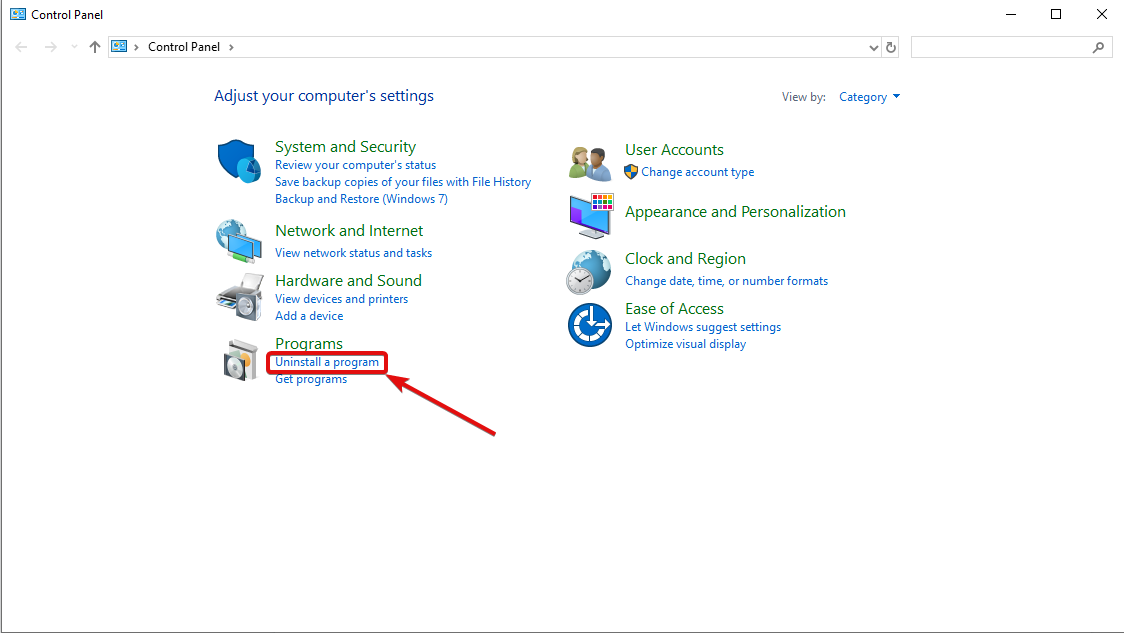Click the Network and Internet monitor icon
This screenshot has width=1124, height=633.
(x=238, y=240)
